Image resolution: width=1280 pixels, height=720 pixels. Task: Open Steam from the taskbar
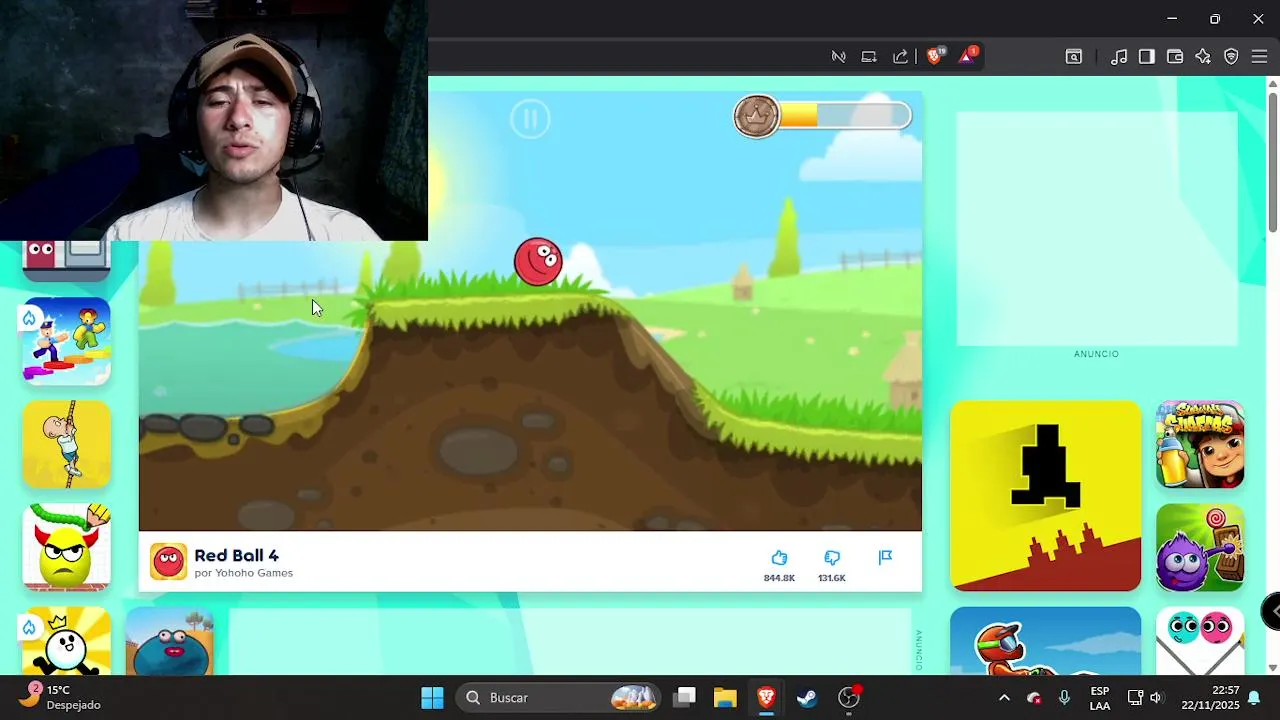click(807, 697)
